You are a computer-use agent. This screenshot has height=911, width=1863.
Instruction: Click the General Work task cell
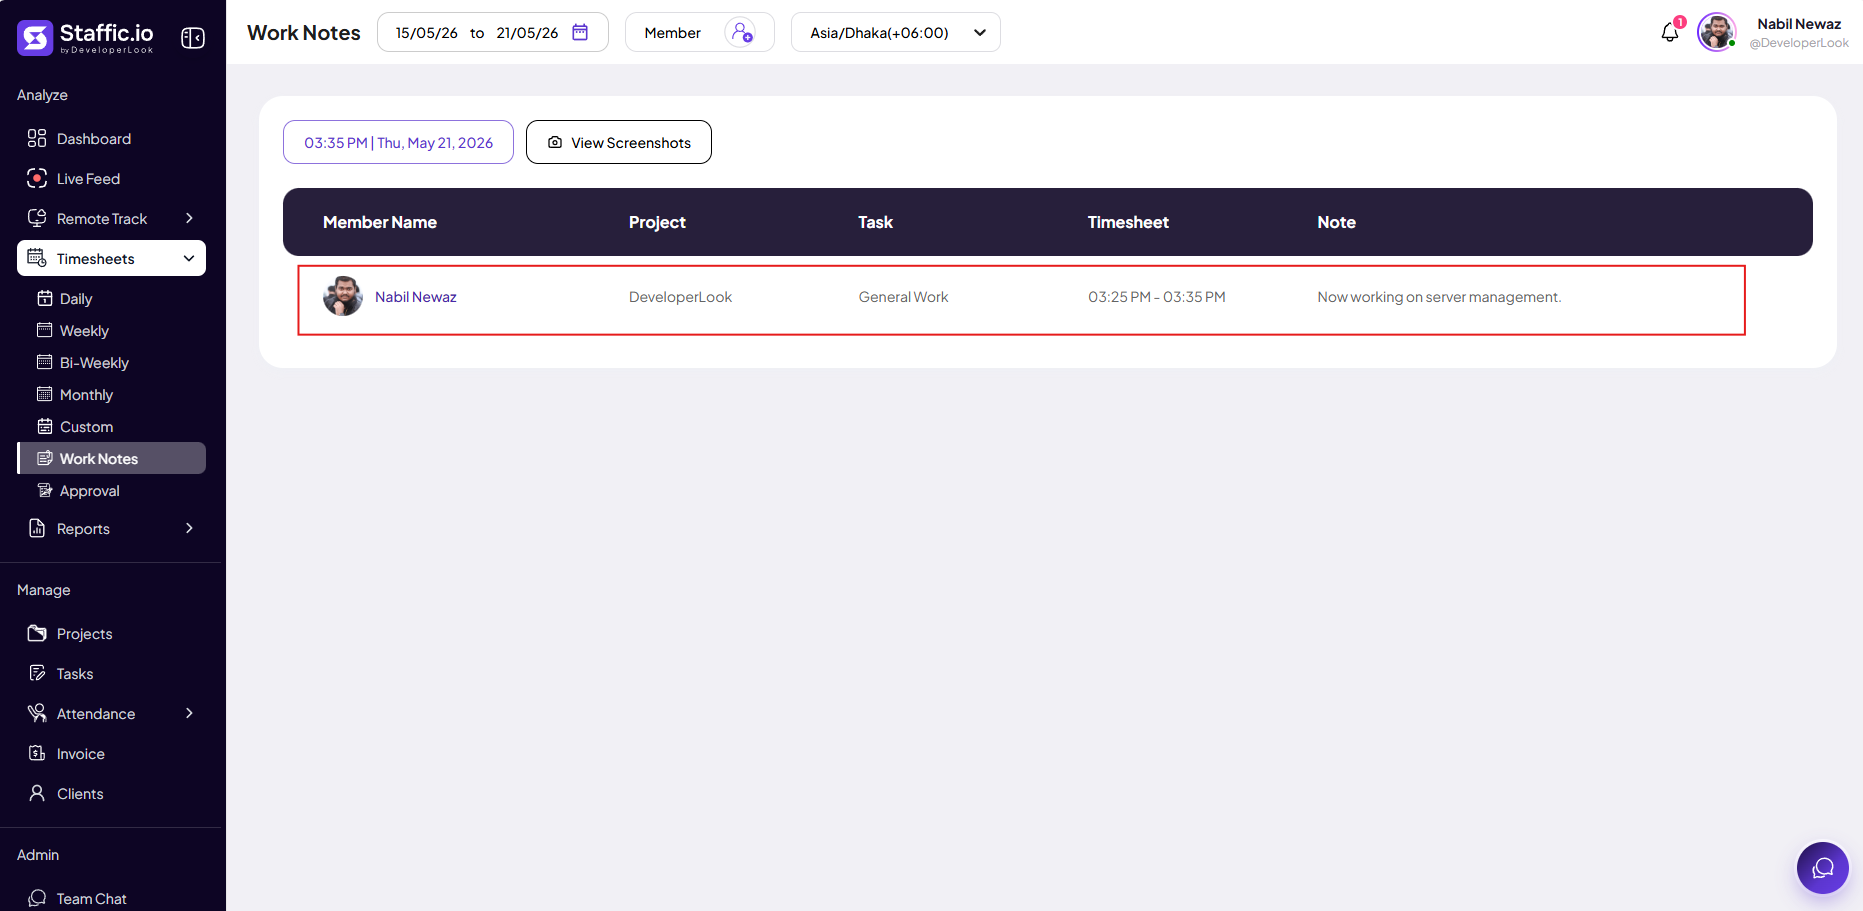point(903,297)
